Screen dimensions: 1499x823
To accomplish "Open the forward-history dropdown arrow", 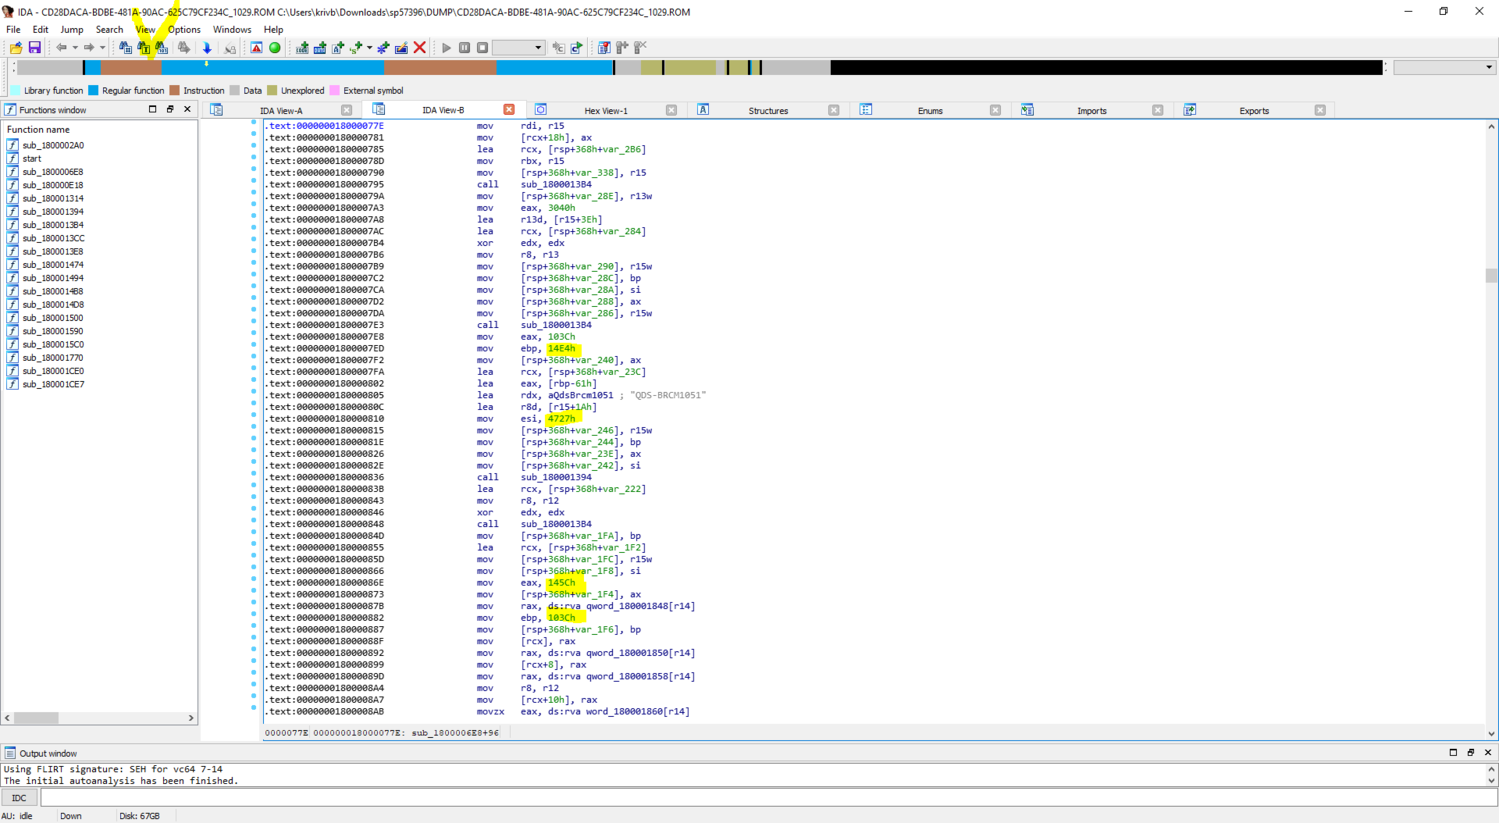I will click(102, 48).
